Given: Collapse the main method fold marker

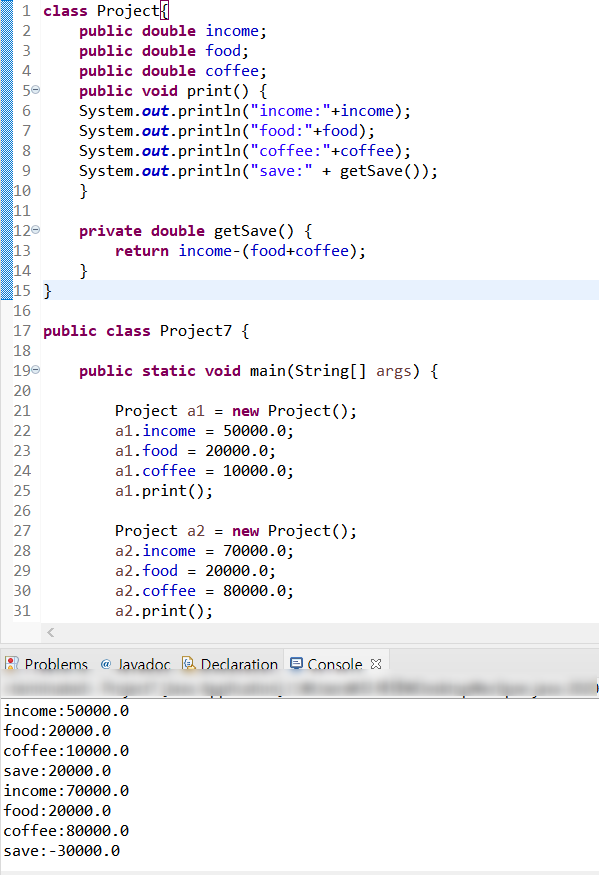Looking at the screenshot, I should pyautogui.click(x=36, y=369).
